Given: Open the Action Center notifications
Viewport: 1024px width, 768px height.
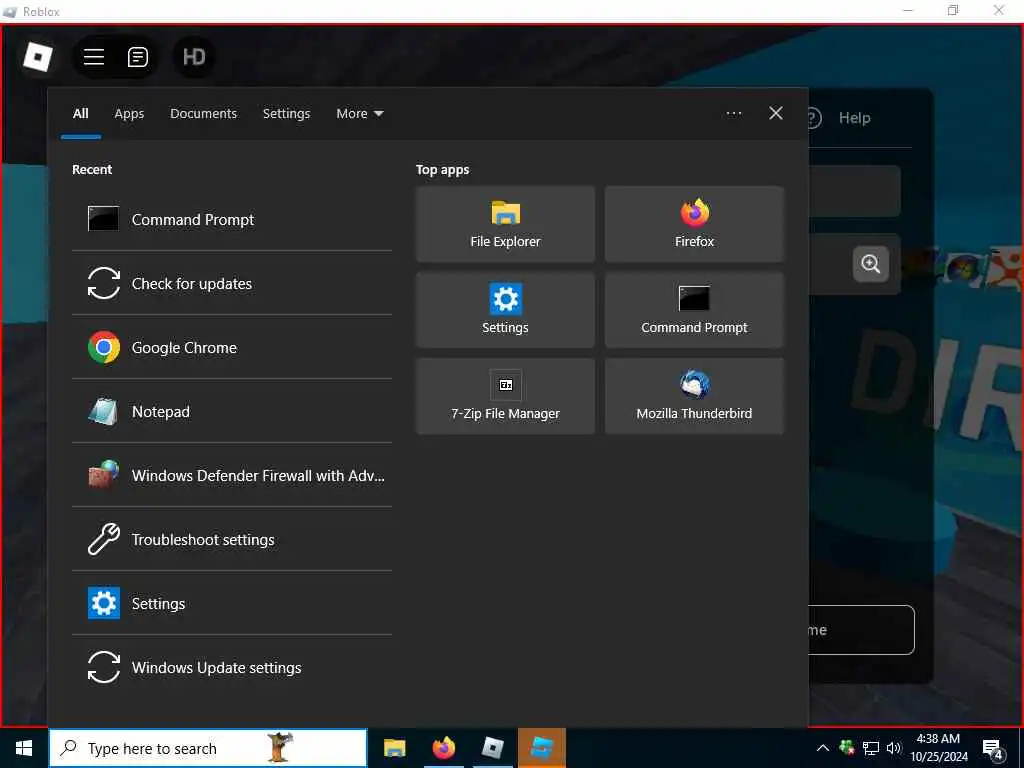Looking at the screenshot, I should point(993,749).
